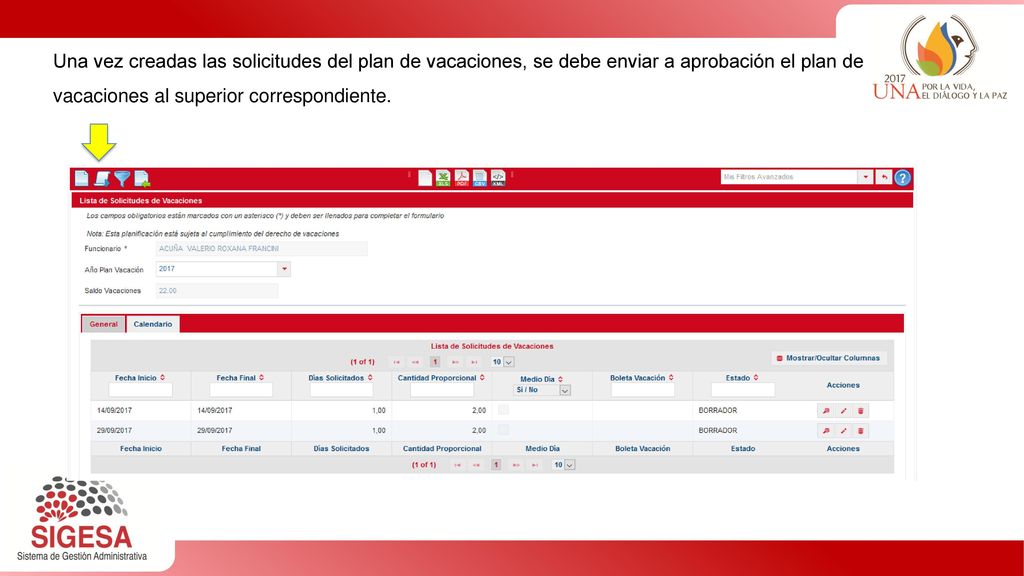This screenshot has height=576, width=1024.
Task: Toggle Medio Día checkbox for 29/09/2017 row
Action: click(503, 430)
